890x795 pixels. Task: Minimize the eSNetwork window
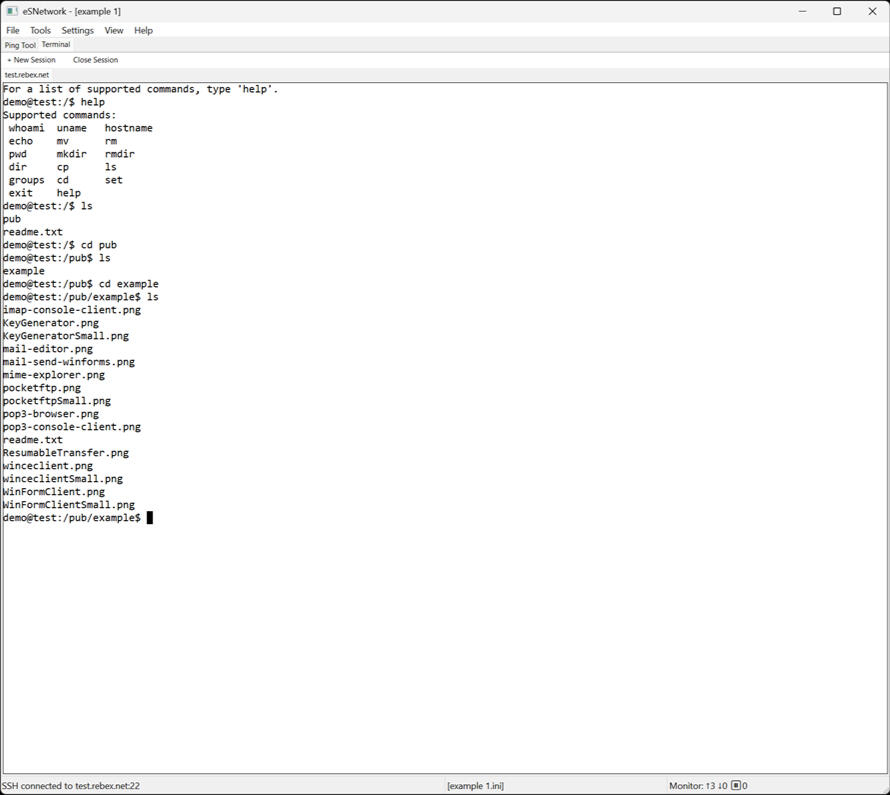pyautogui.click(x=802, y=11)
